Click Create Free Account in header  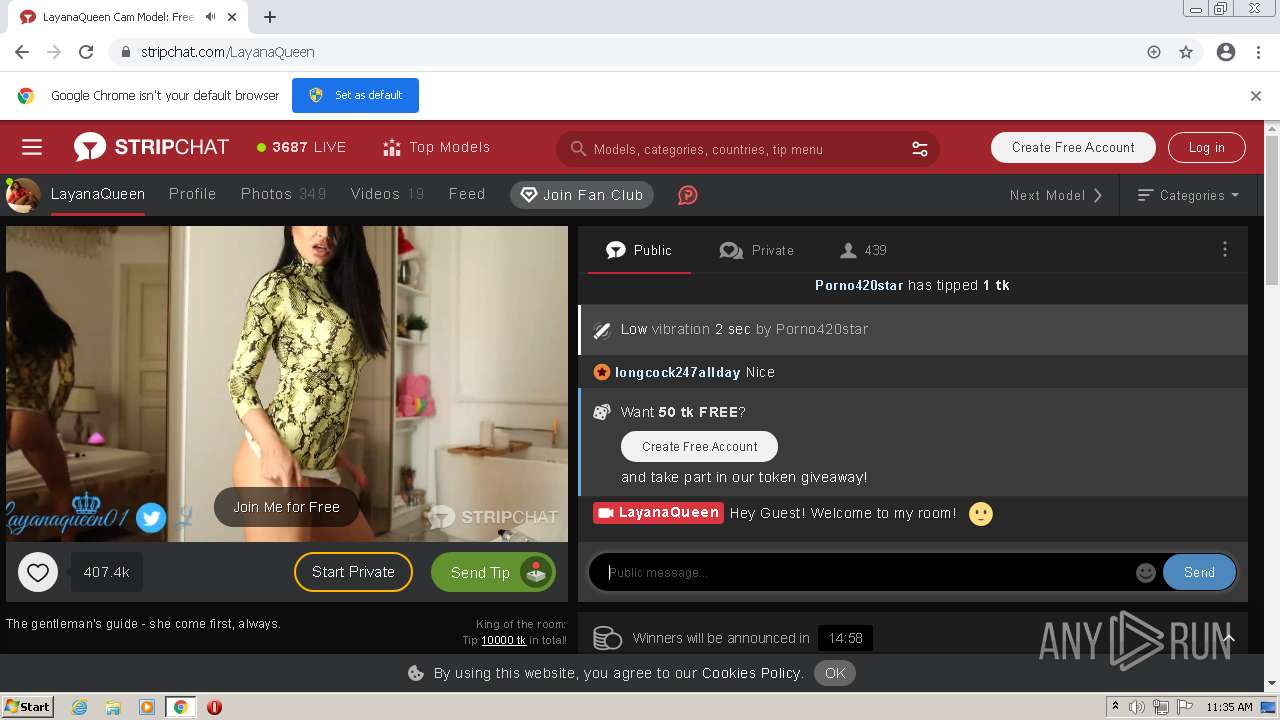(x=1073, y=147)
